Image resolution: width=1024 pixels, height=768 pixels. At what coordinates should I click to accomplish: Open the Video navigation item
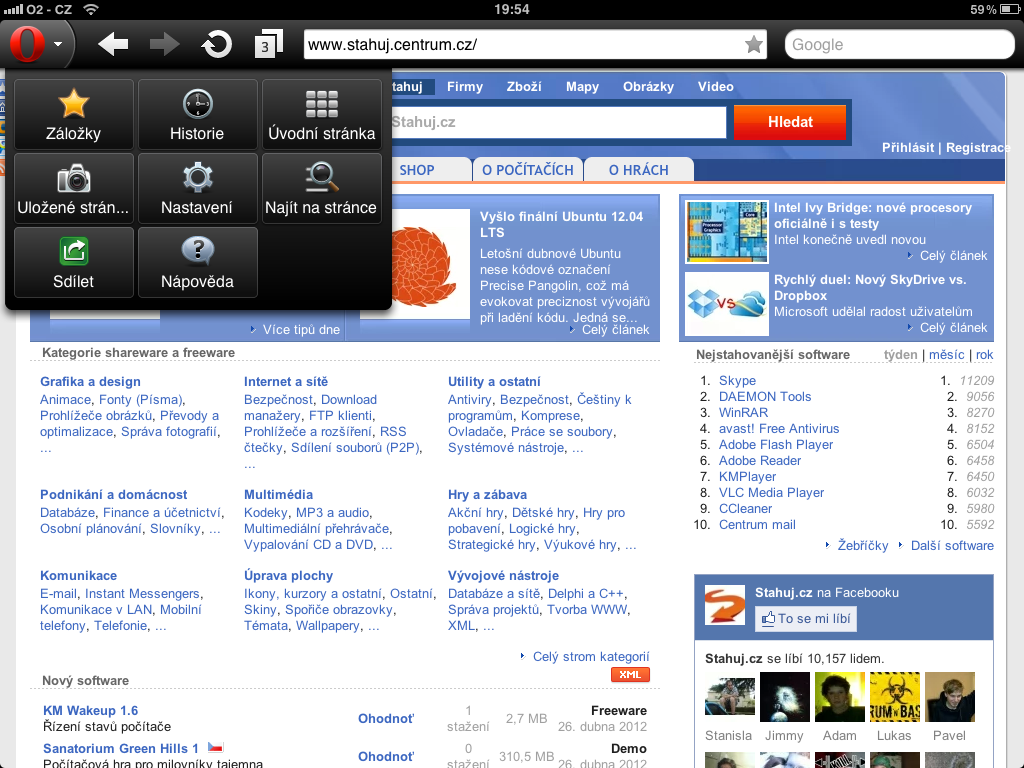tap(716, 86)
